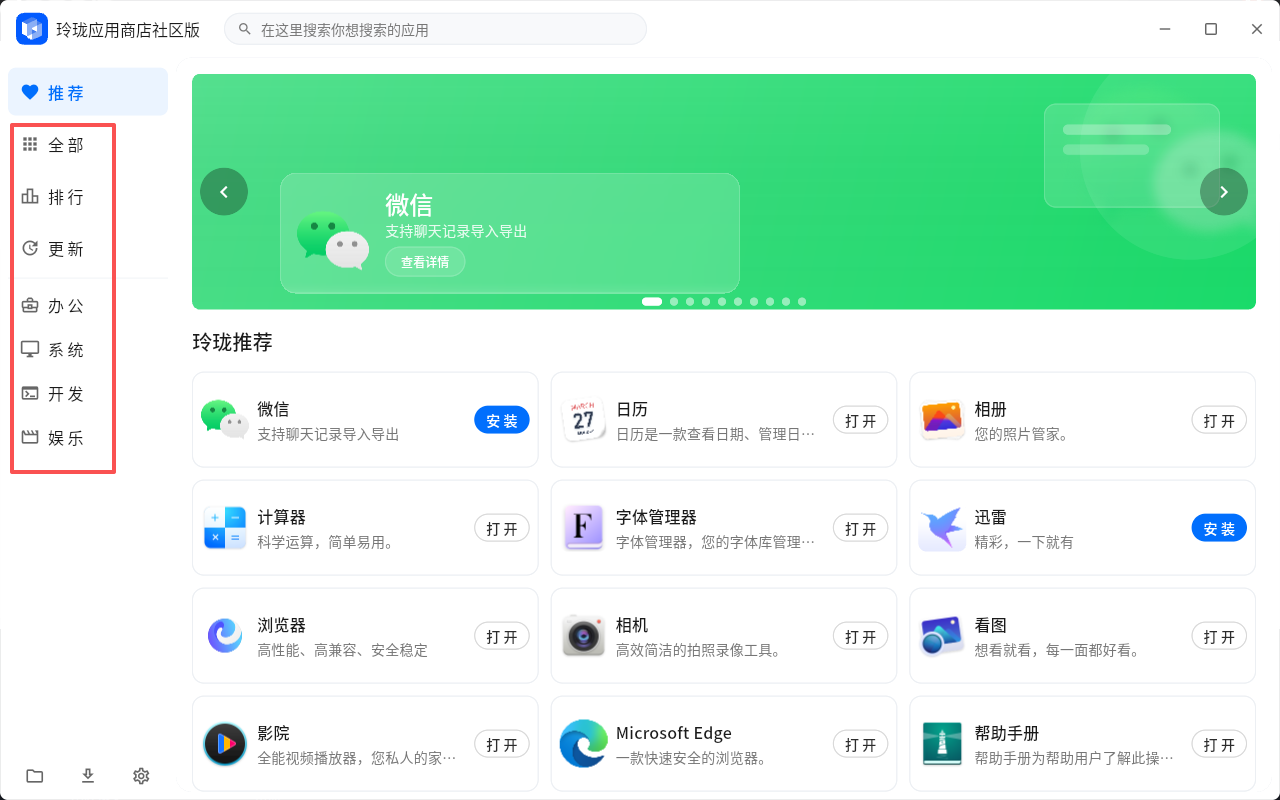Viewport: 1280px width, 800px height.
Task: Open the folder icon in the bottom sidebar
Action: [x=35, y=776]
